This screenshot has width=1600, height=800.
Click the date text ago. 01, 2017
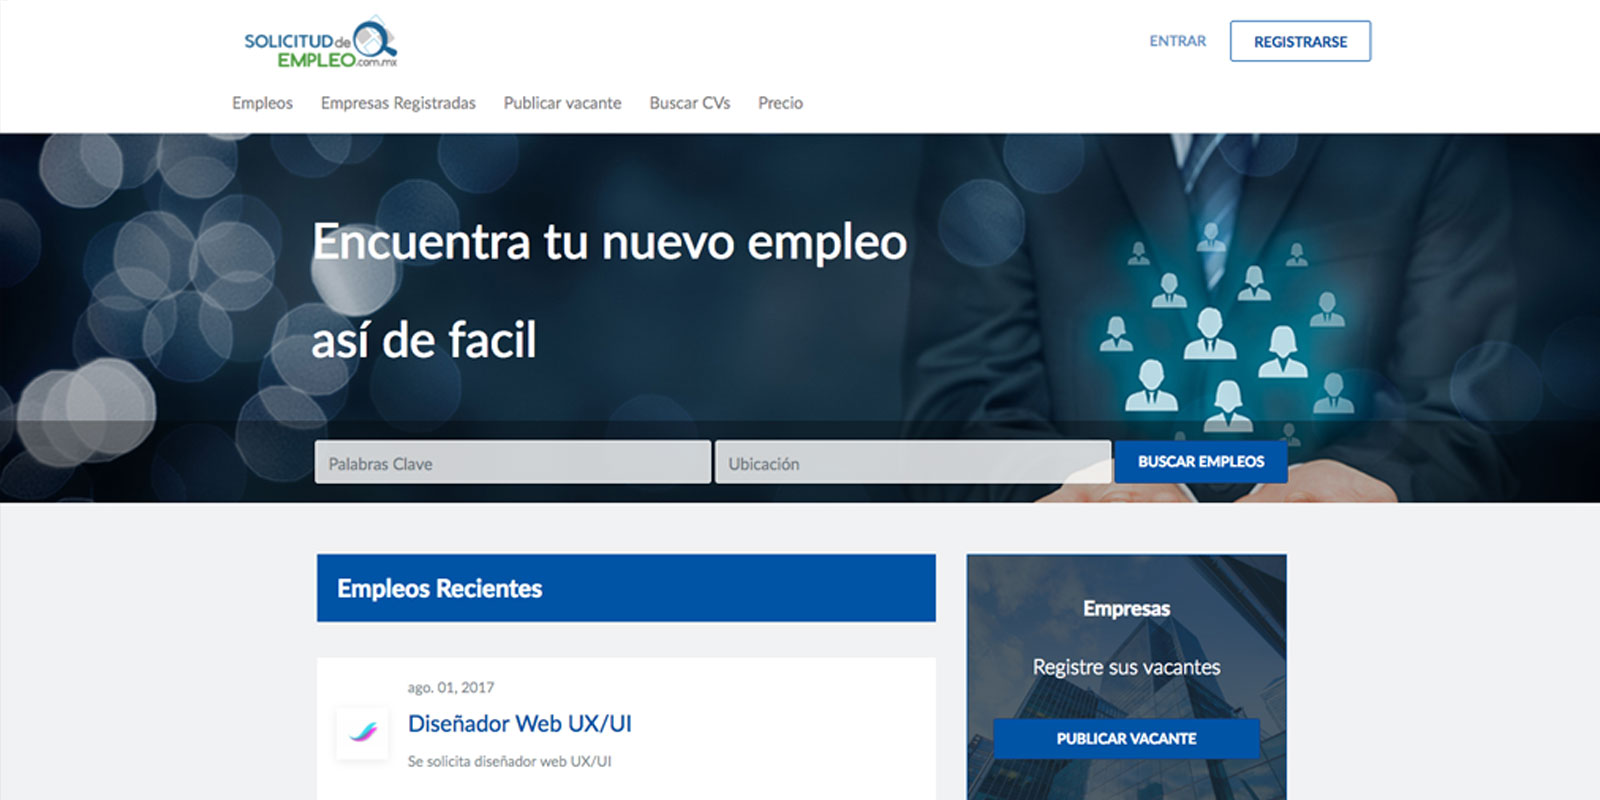(451, 688)
